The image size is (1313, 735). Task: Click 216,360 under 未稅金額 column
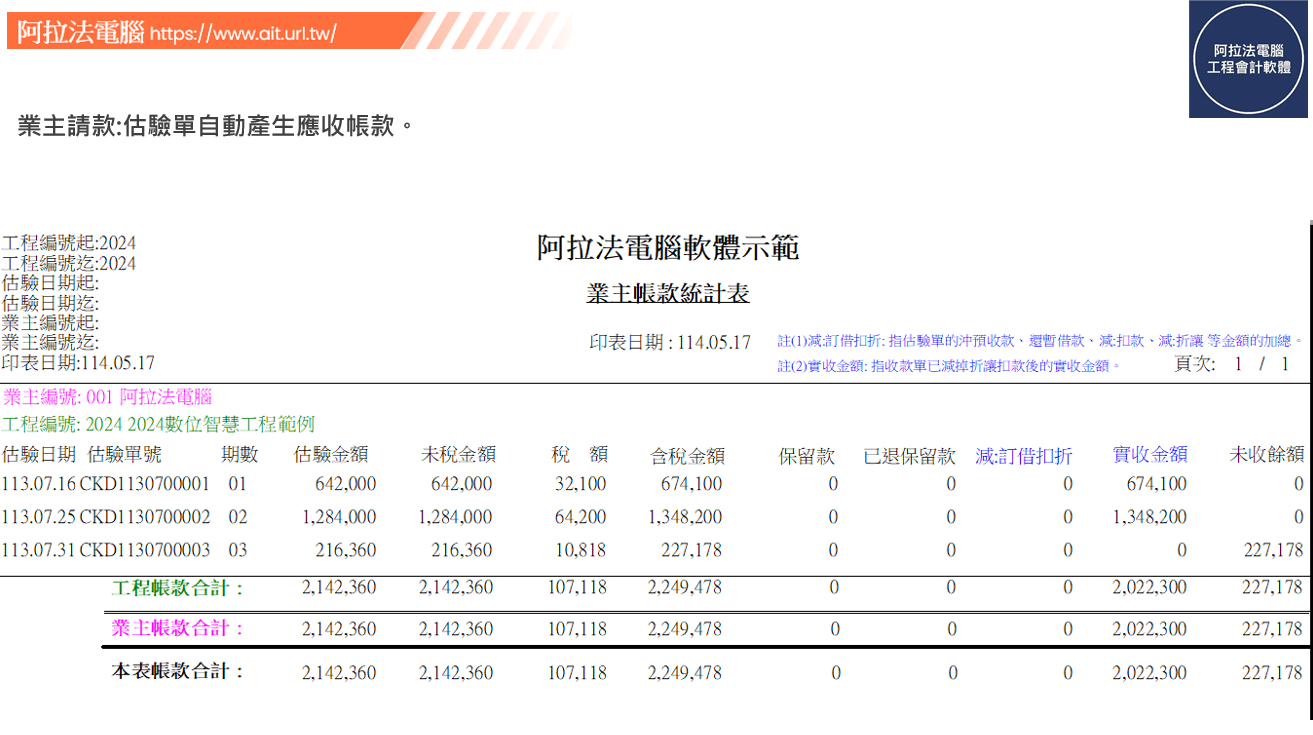point(462,550)
